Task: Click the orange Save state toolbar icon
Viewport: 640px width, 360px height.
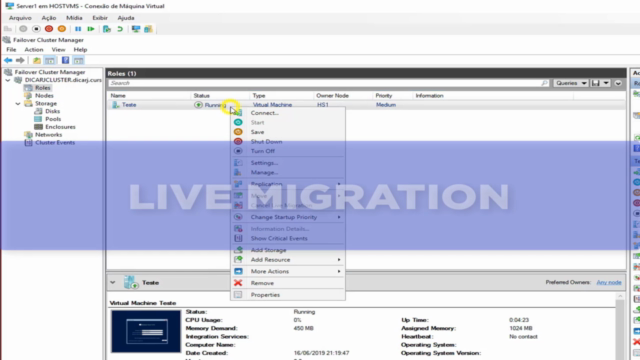Action: [62, 29]
